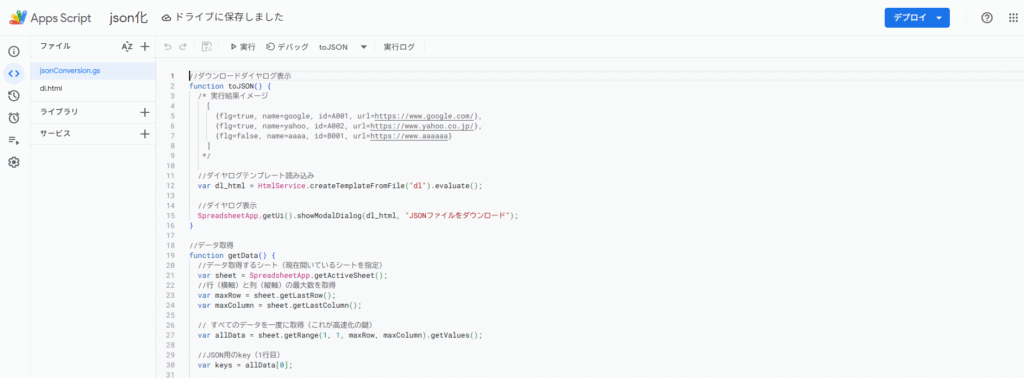Open the Triggers alarm clock icon
The image size is (1024, 378).
[14, 118]
